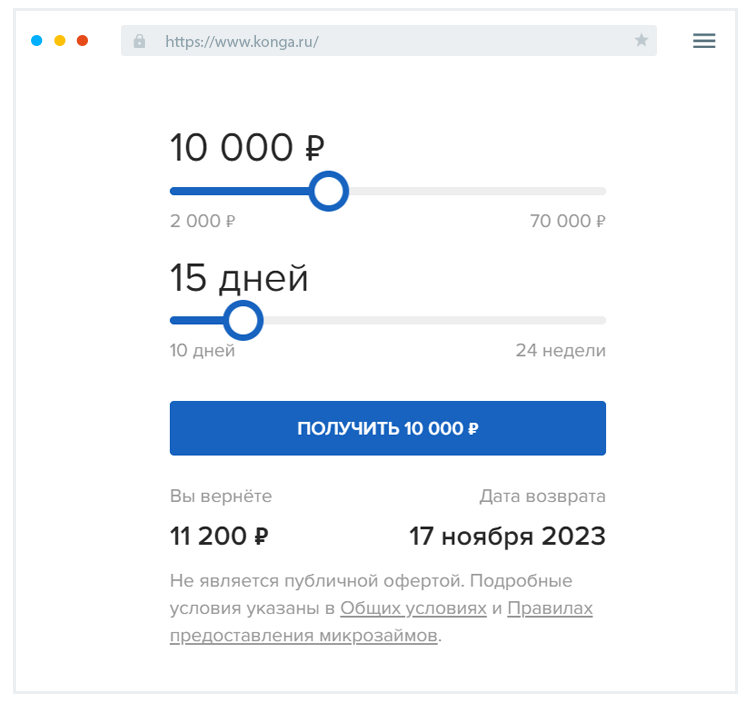
Task: Click the yellow window control dot
Action: point(60,41)
